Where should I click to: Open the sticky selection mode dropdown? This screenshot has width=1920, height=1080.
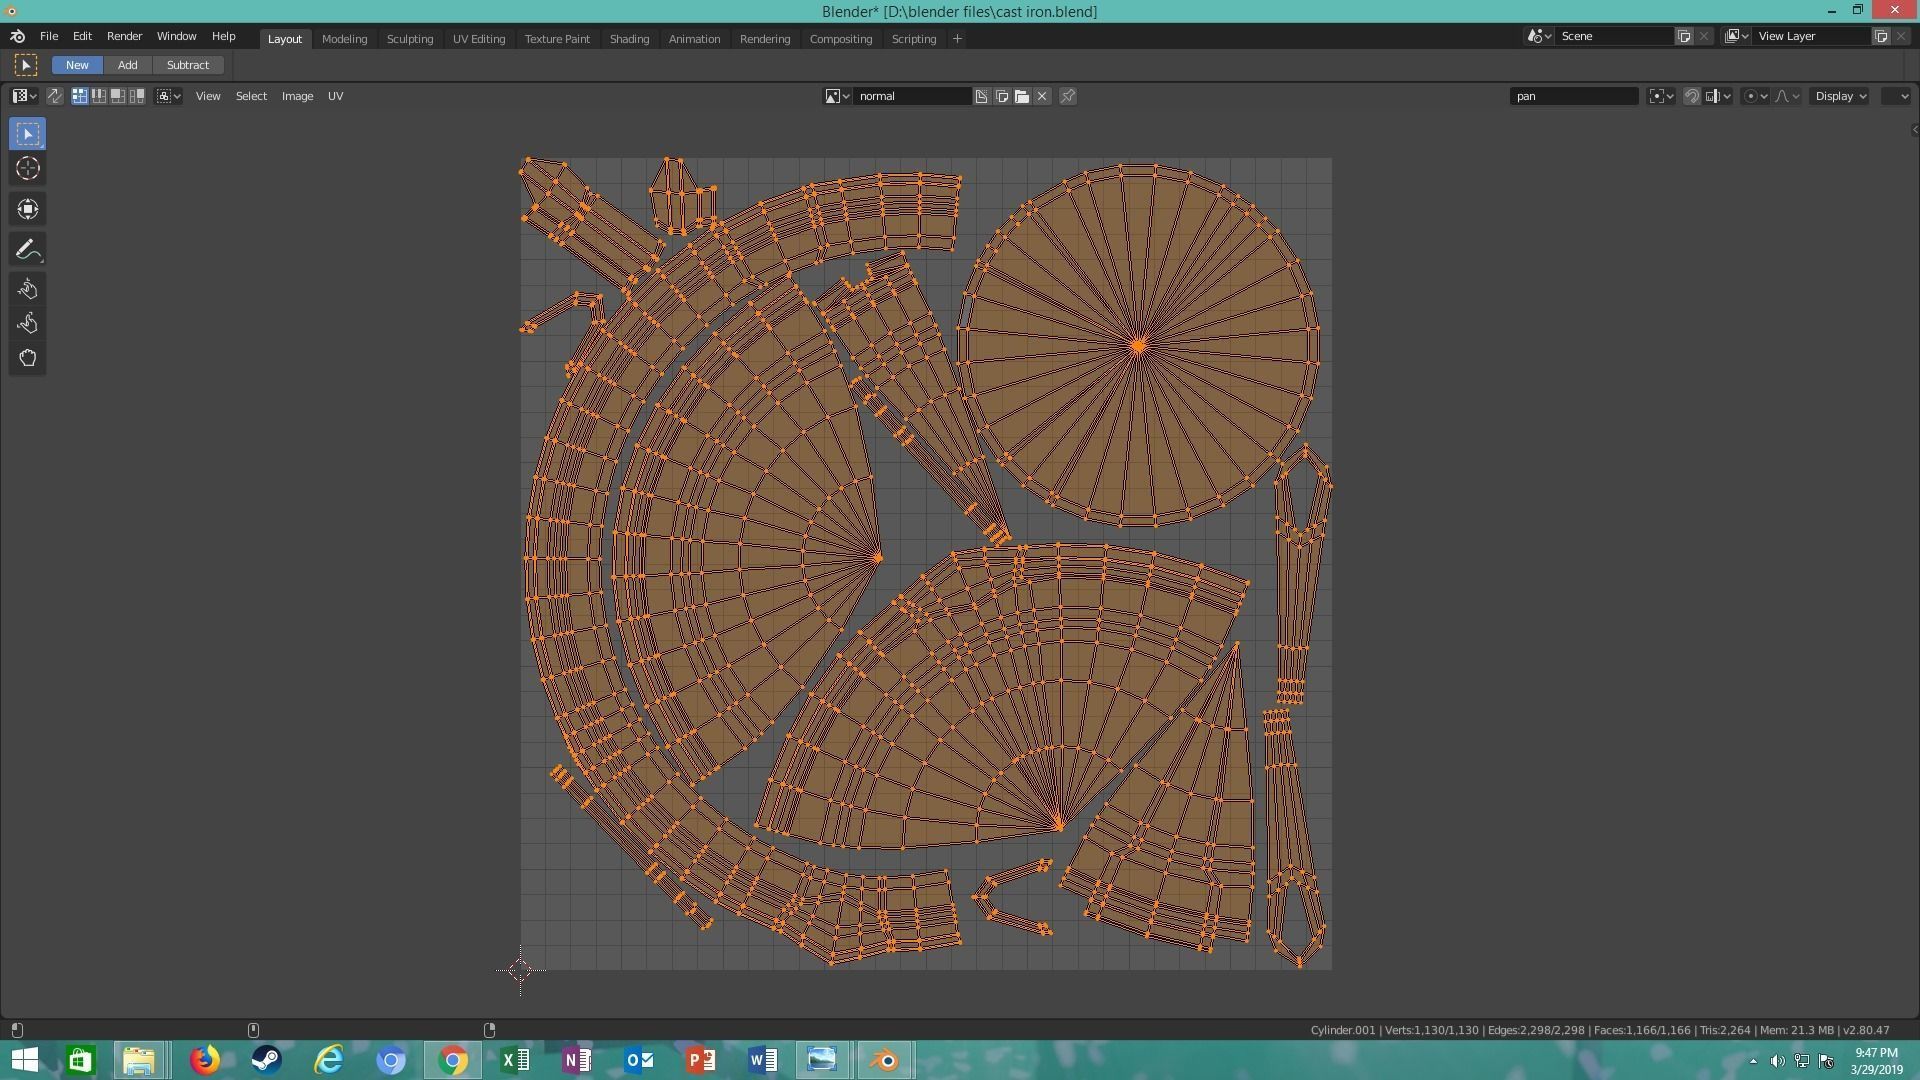168,96
